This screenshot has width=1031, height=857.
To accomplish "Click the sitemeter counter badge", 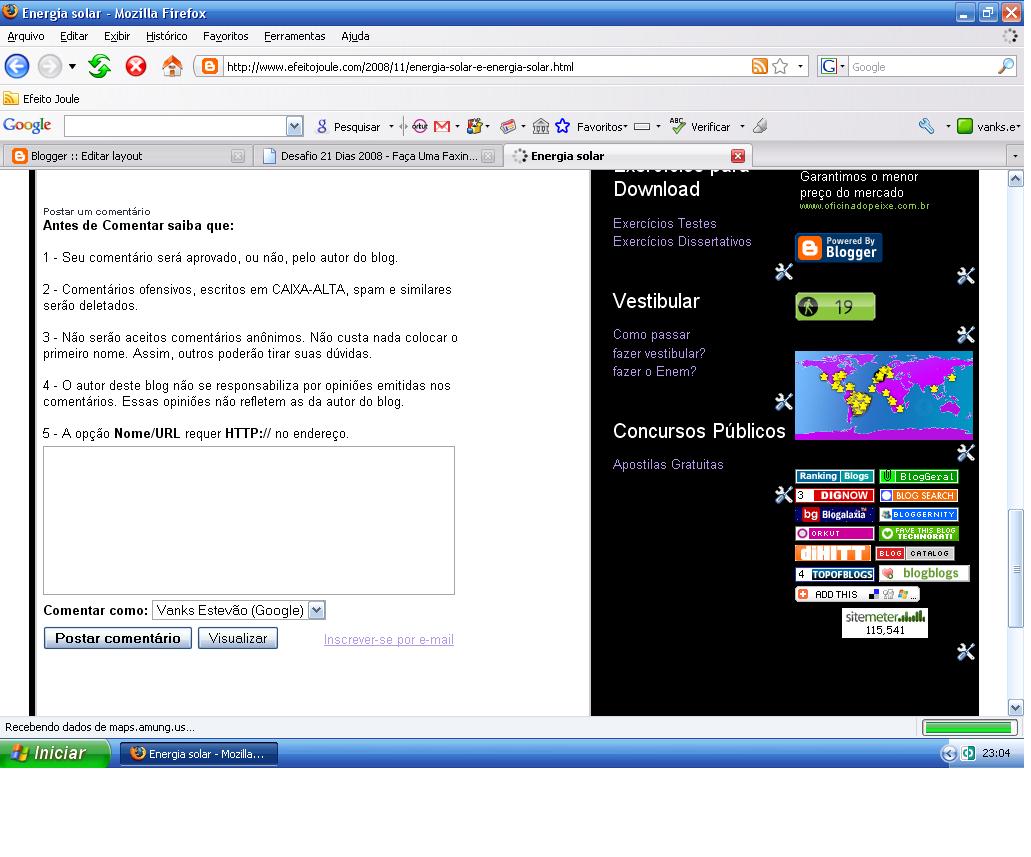I will tap(885, 623).
